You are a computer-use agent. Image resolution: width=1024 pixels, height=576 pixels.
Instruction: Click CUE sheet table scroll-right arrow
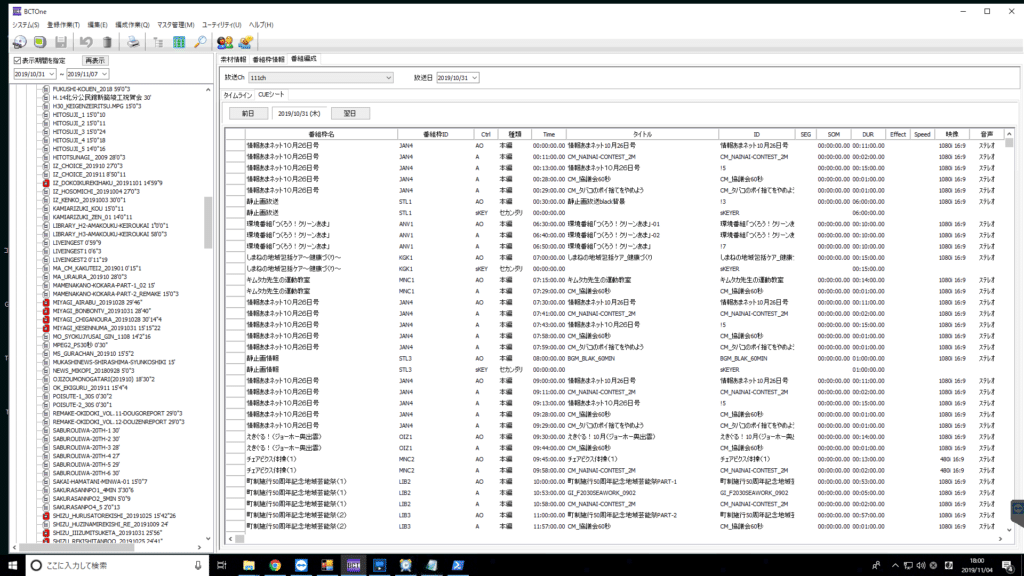(x=1000, y=539)
